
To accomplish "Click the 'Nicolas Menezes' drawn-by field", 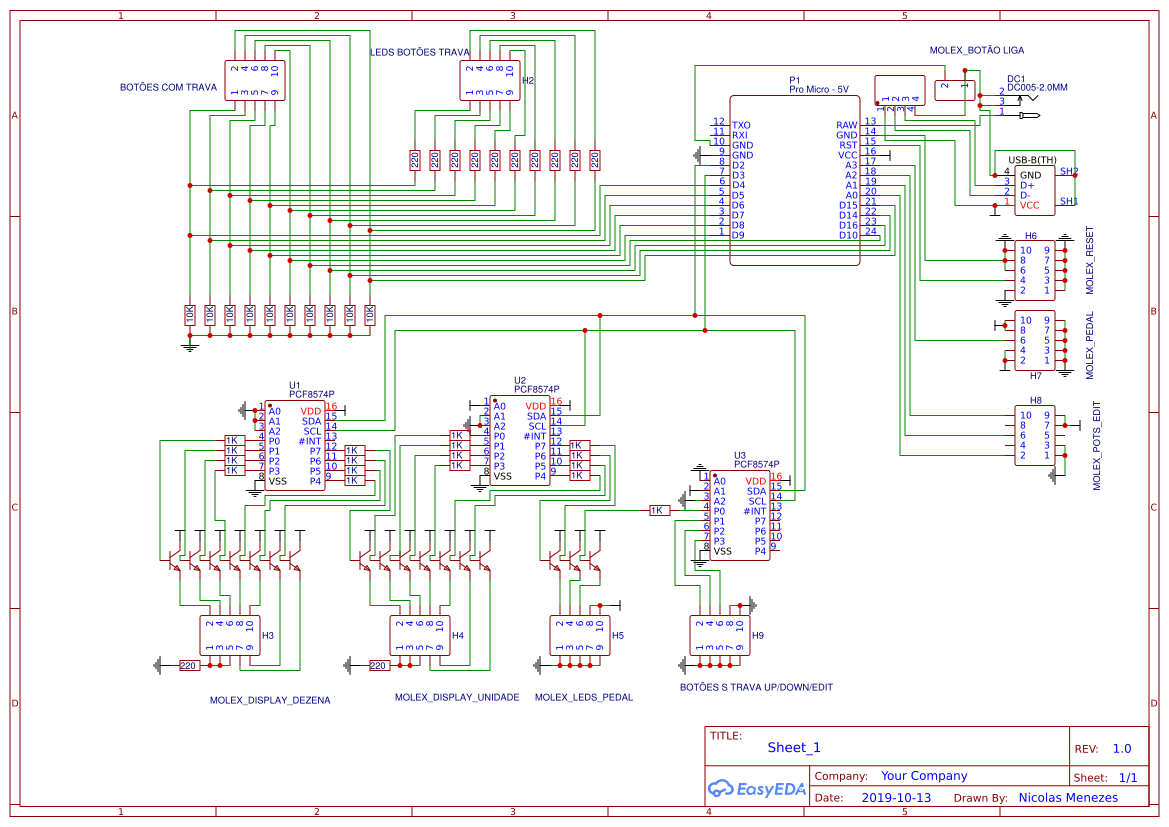I will (1068, 798).
